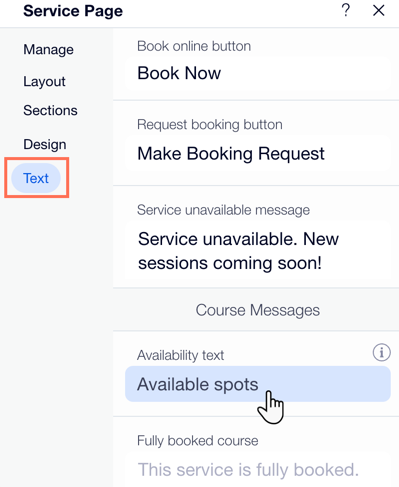This screenshot has height=487, width=399.
Task: Click the Make Booking Request field
Action: pyautogui.click(x=258, y=154)
